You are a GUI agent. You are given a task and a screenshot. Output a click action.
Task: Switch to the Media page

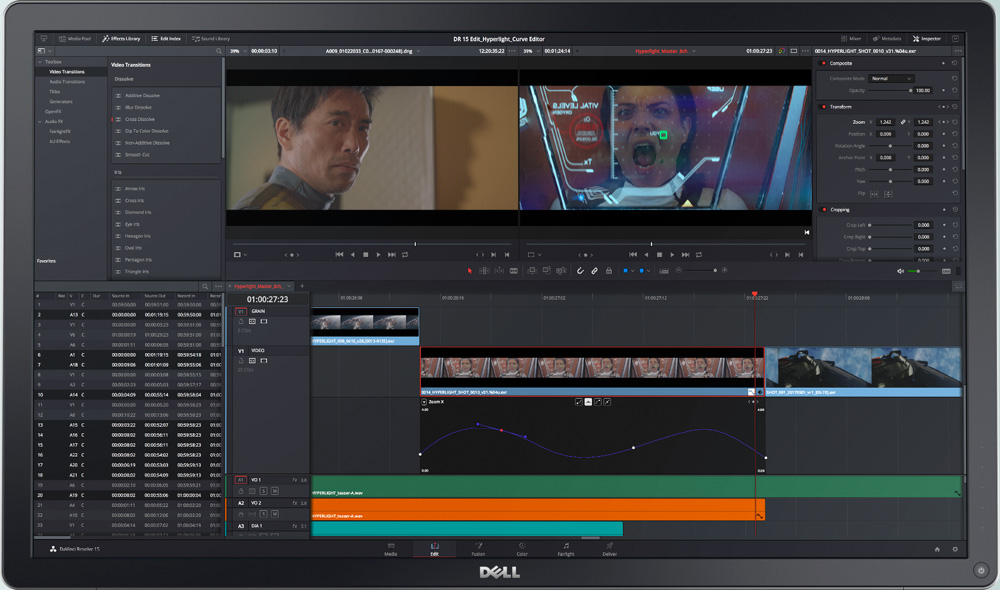[391, 549]
